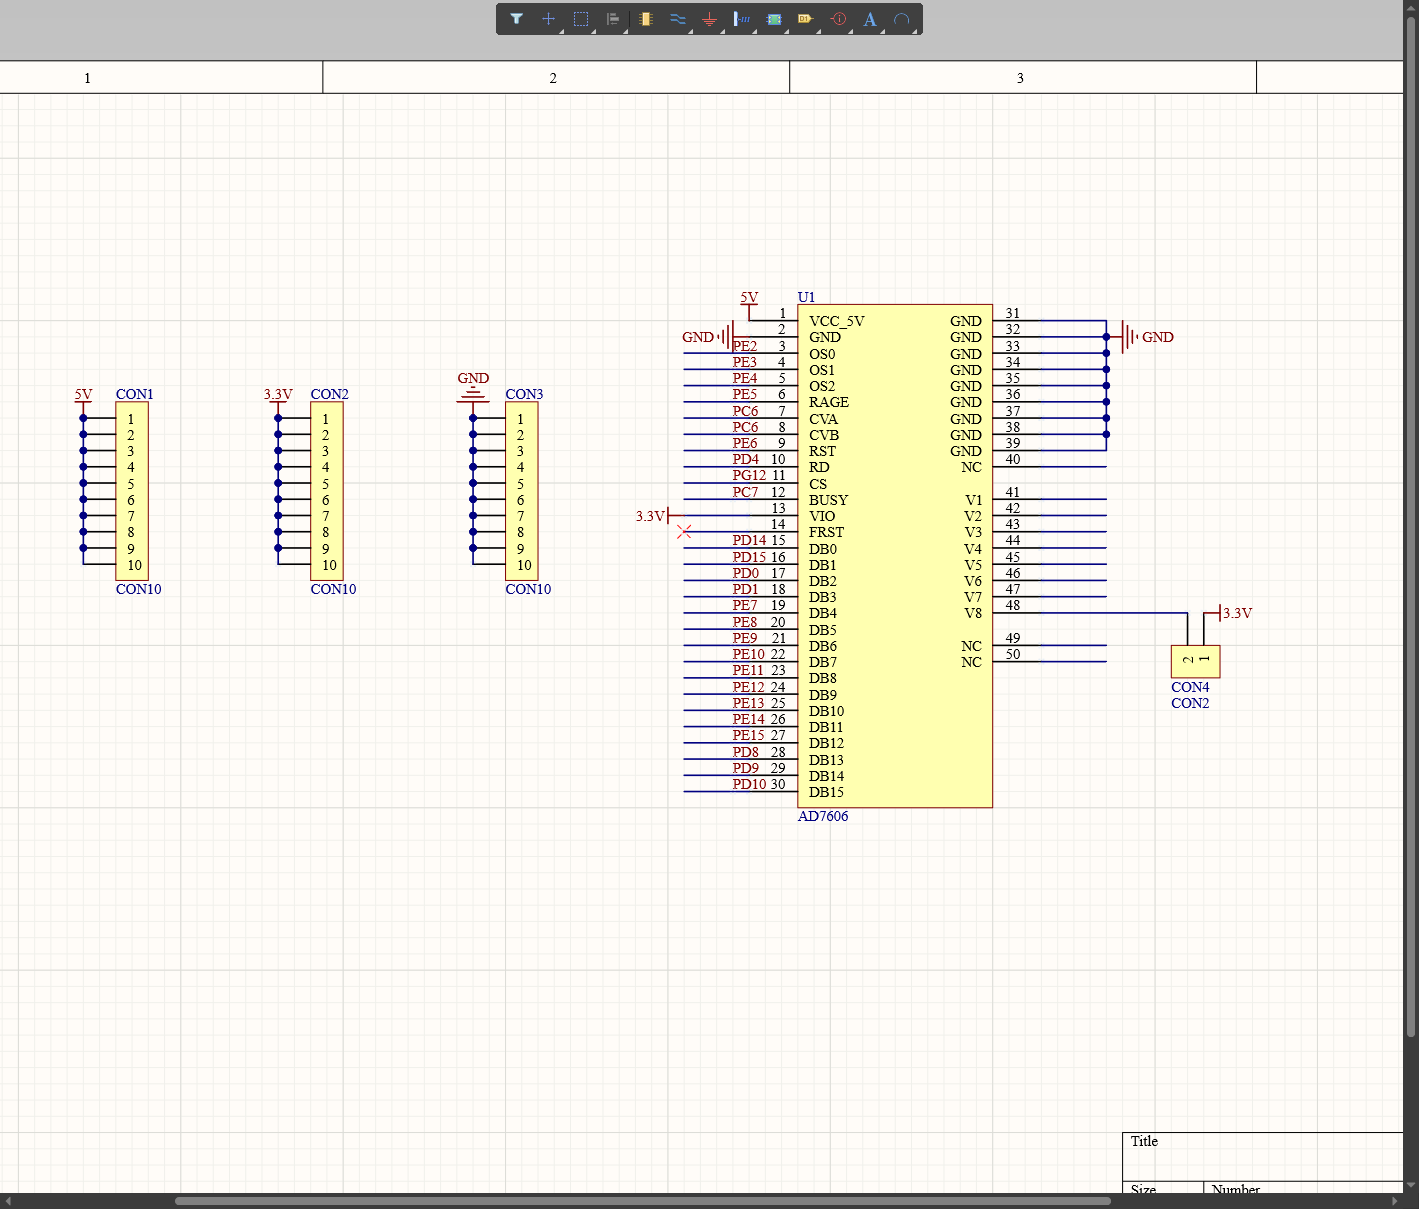
Task: Select the red No ERC cross marker
Action: point(684,532)
